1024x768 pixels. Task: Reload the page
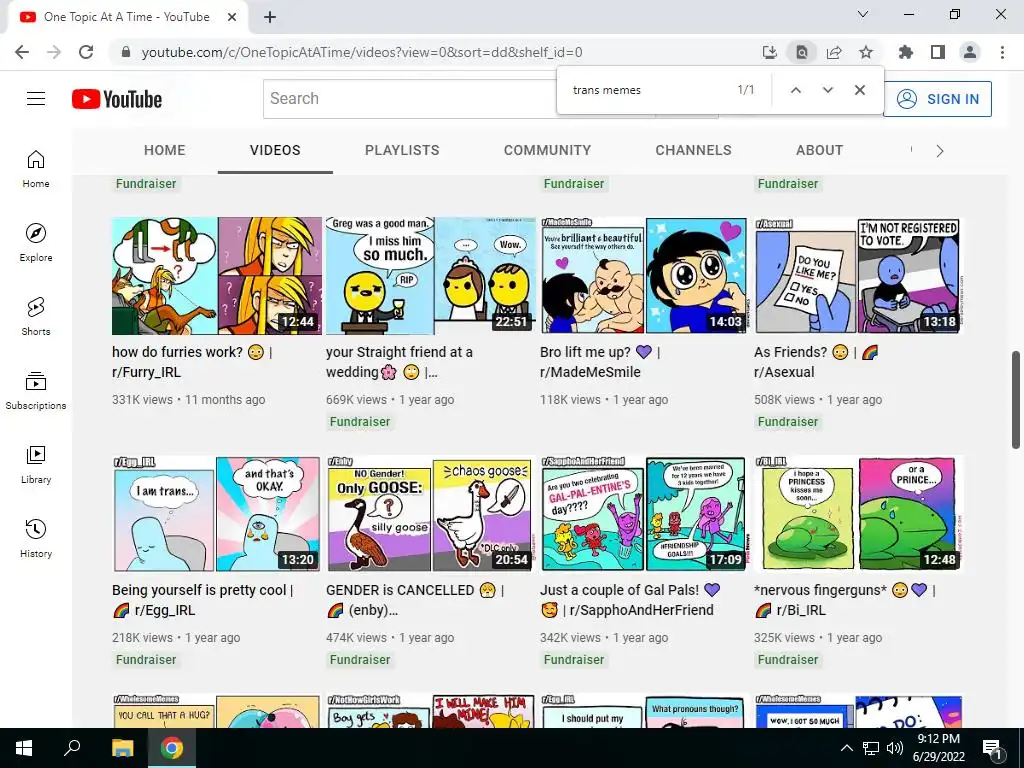pos(86,52)
